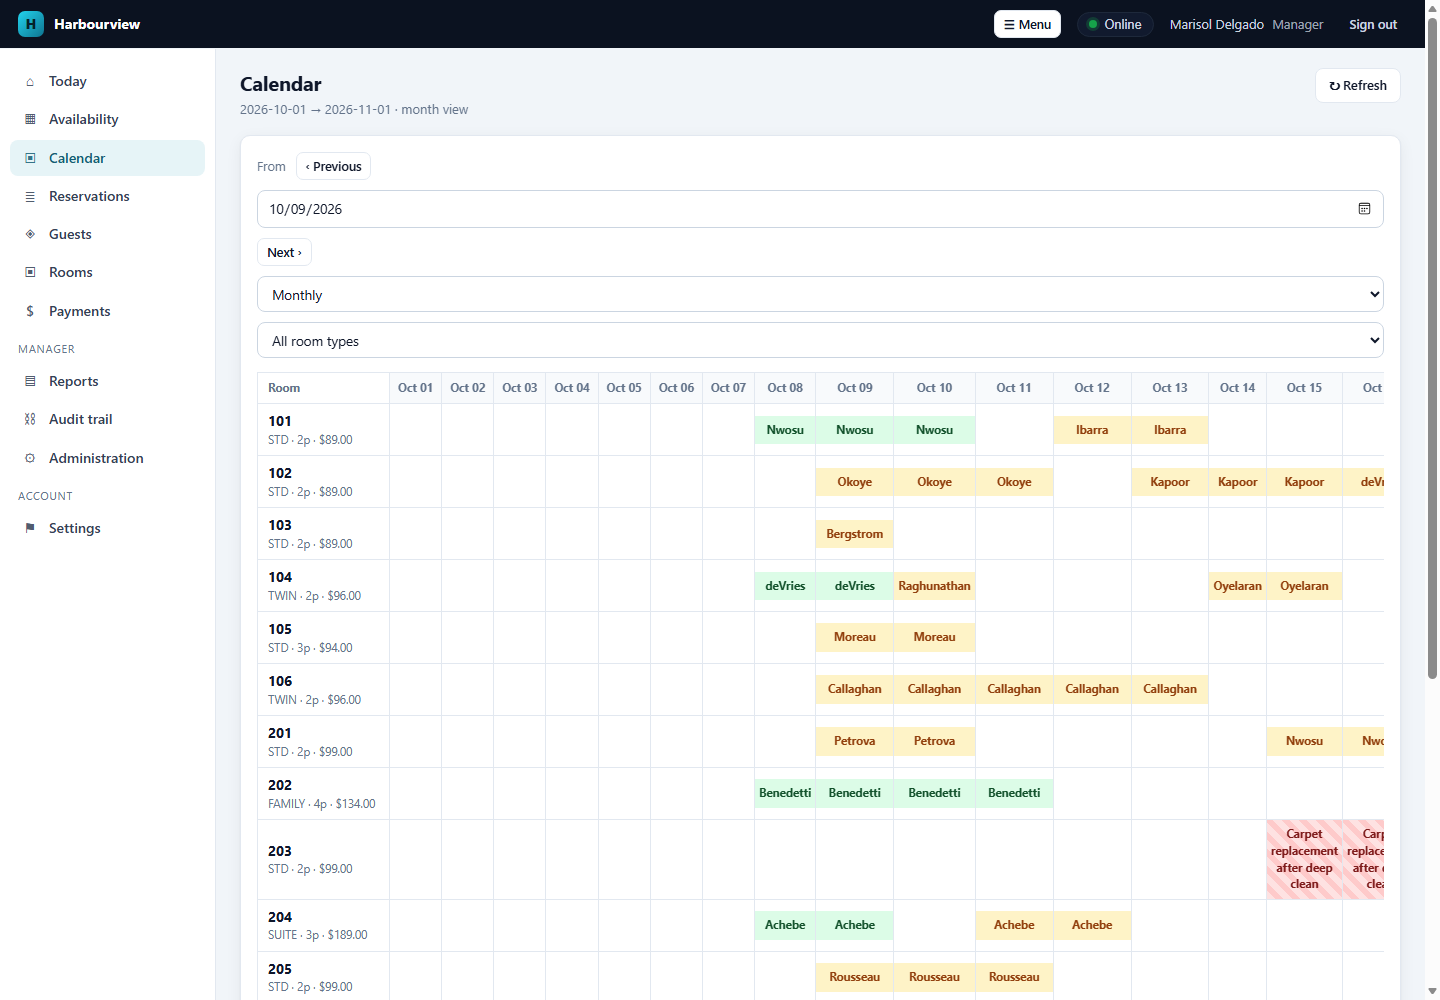Click Marisol Delgado user name
This screenshot has width=1440, height=1000.
pos(1217,25)
